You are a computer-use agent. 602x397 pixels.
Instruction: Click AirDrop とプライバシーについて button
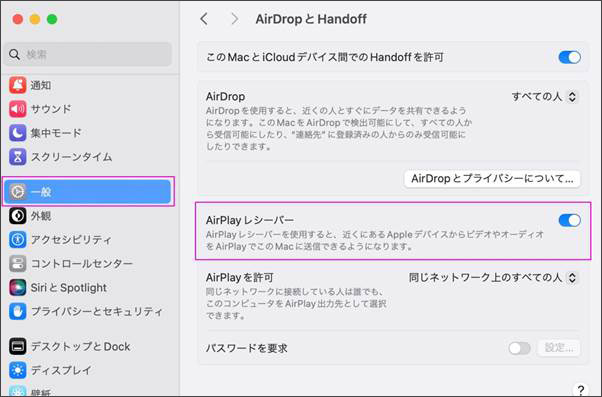pyautogui.click(x=492, y=179)
